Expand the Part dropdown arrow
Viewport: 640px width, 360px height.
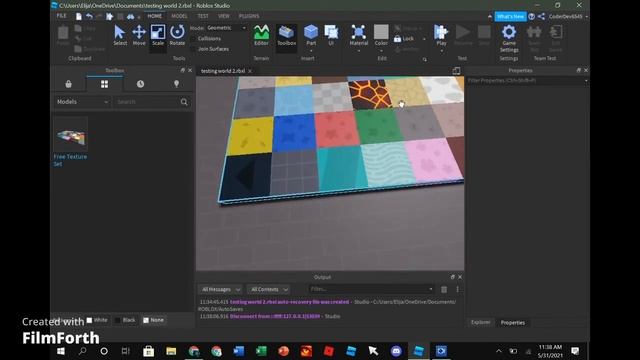point(311,51)
